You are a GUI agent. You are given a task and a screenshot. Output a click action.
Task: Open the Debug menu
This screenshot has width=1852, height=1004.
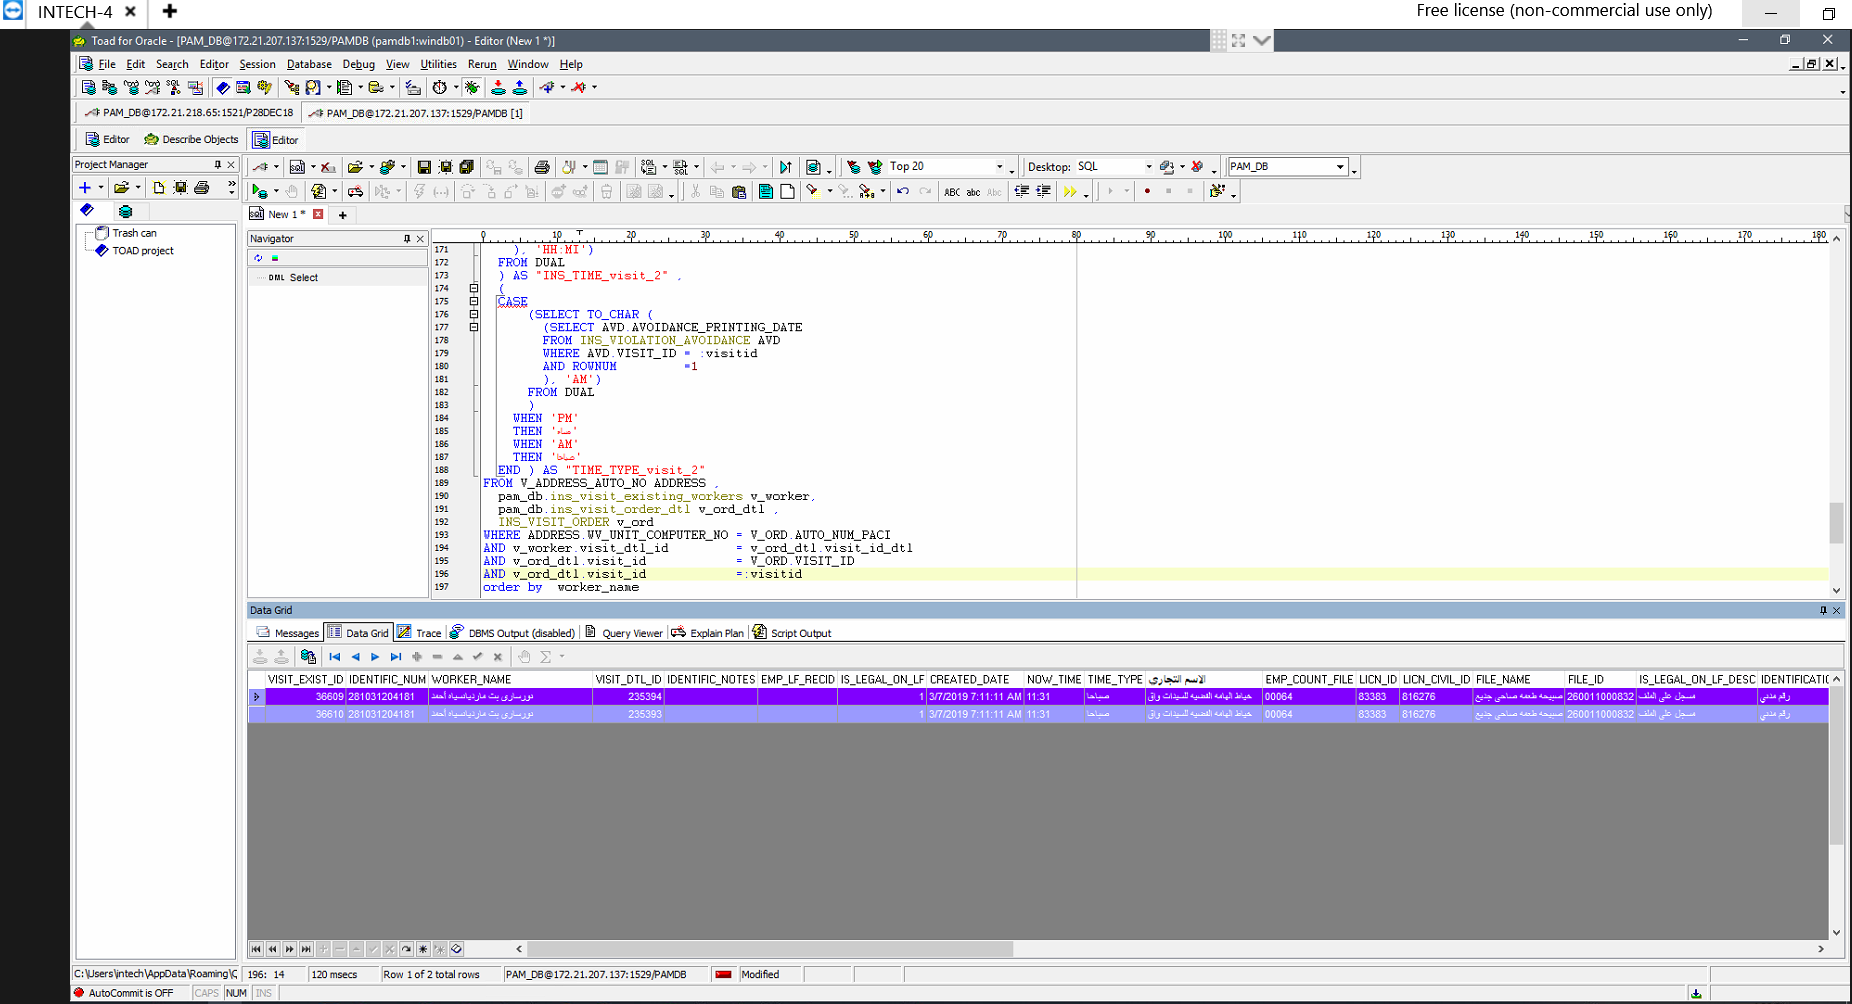coord(358,64)
